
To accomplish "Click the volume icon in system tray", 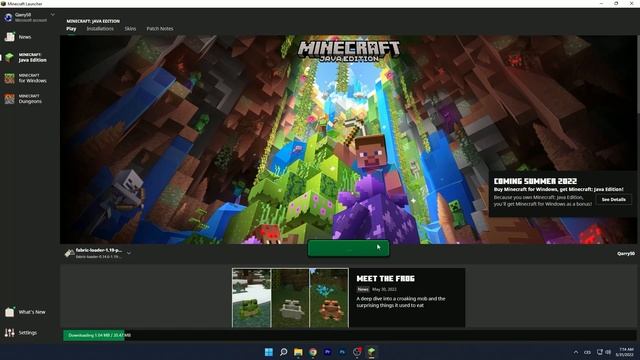I will tap(608, 352).
